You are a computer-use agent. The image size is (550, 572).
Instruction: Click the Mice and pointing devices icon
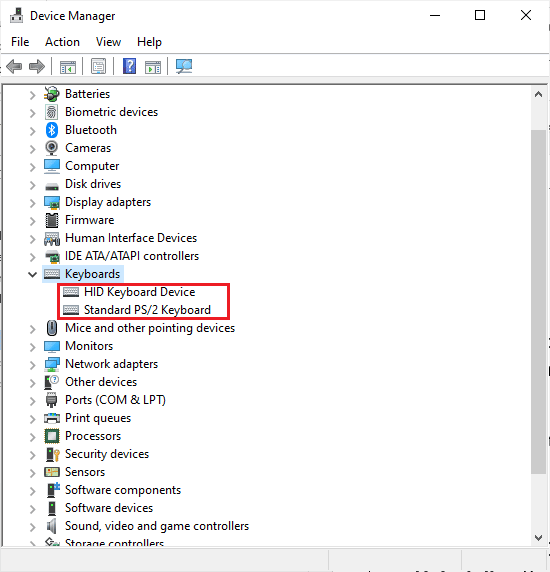[52, 328]
